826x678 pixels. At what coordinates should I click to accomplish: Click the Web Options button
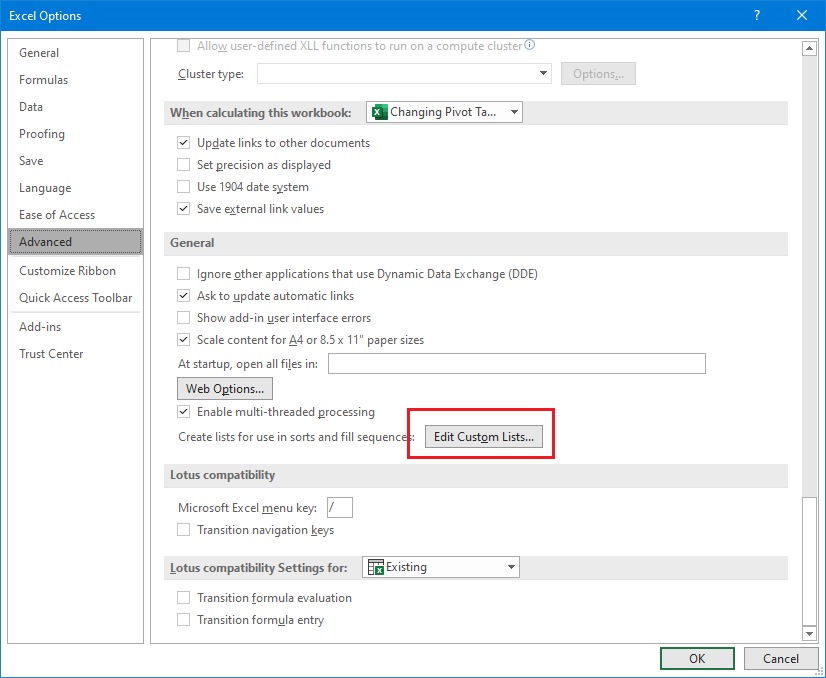225,389
